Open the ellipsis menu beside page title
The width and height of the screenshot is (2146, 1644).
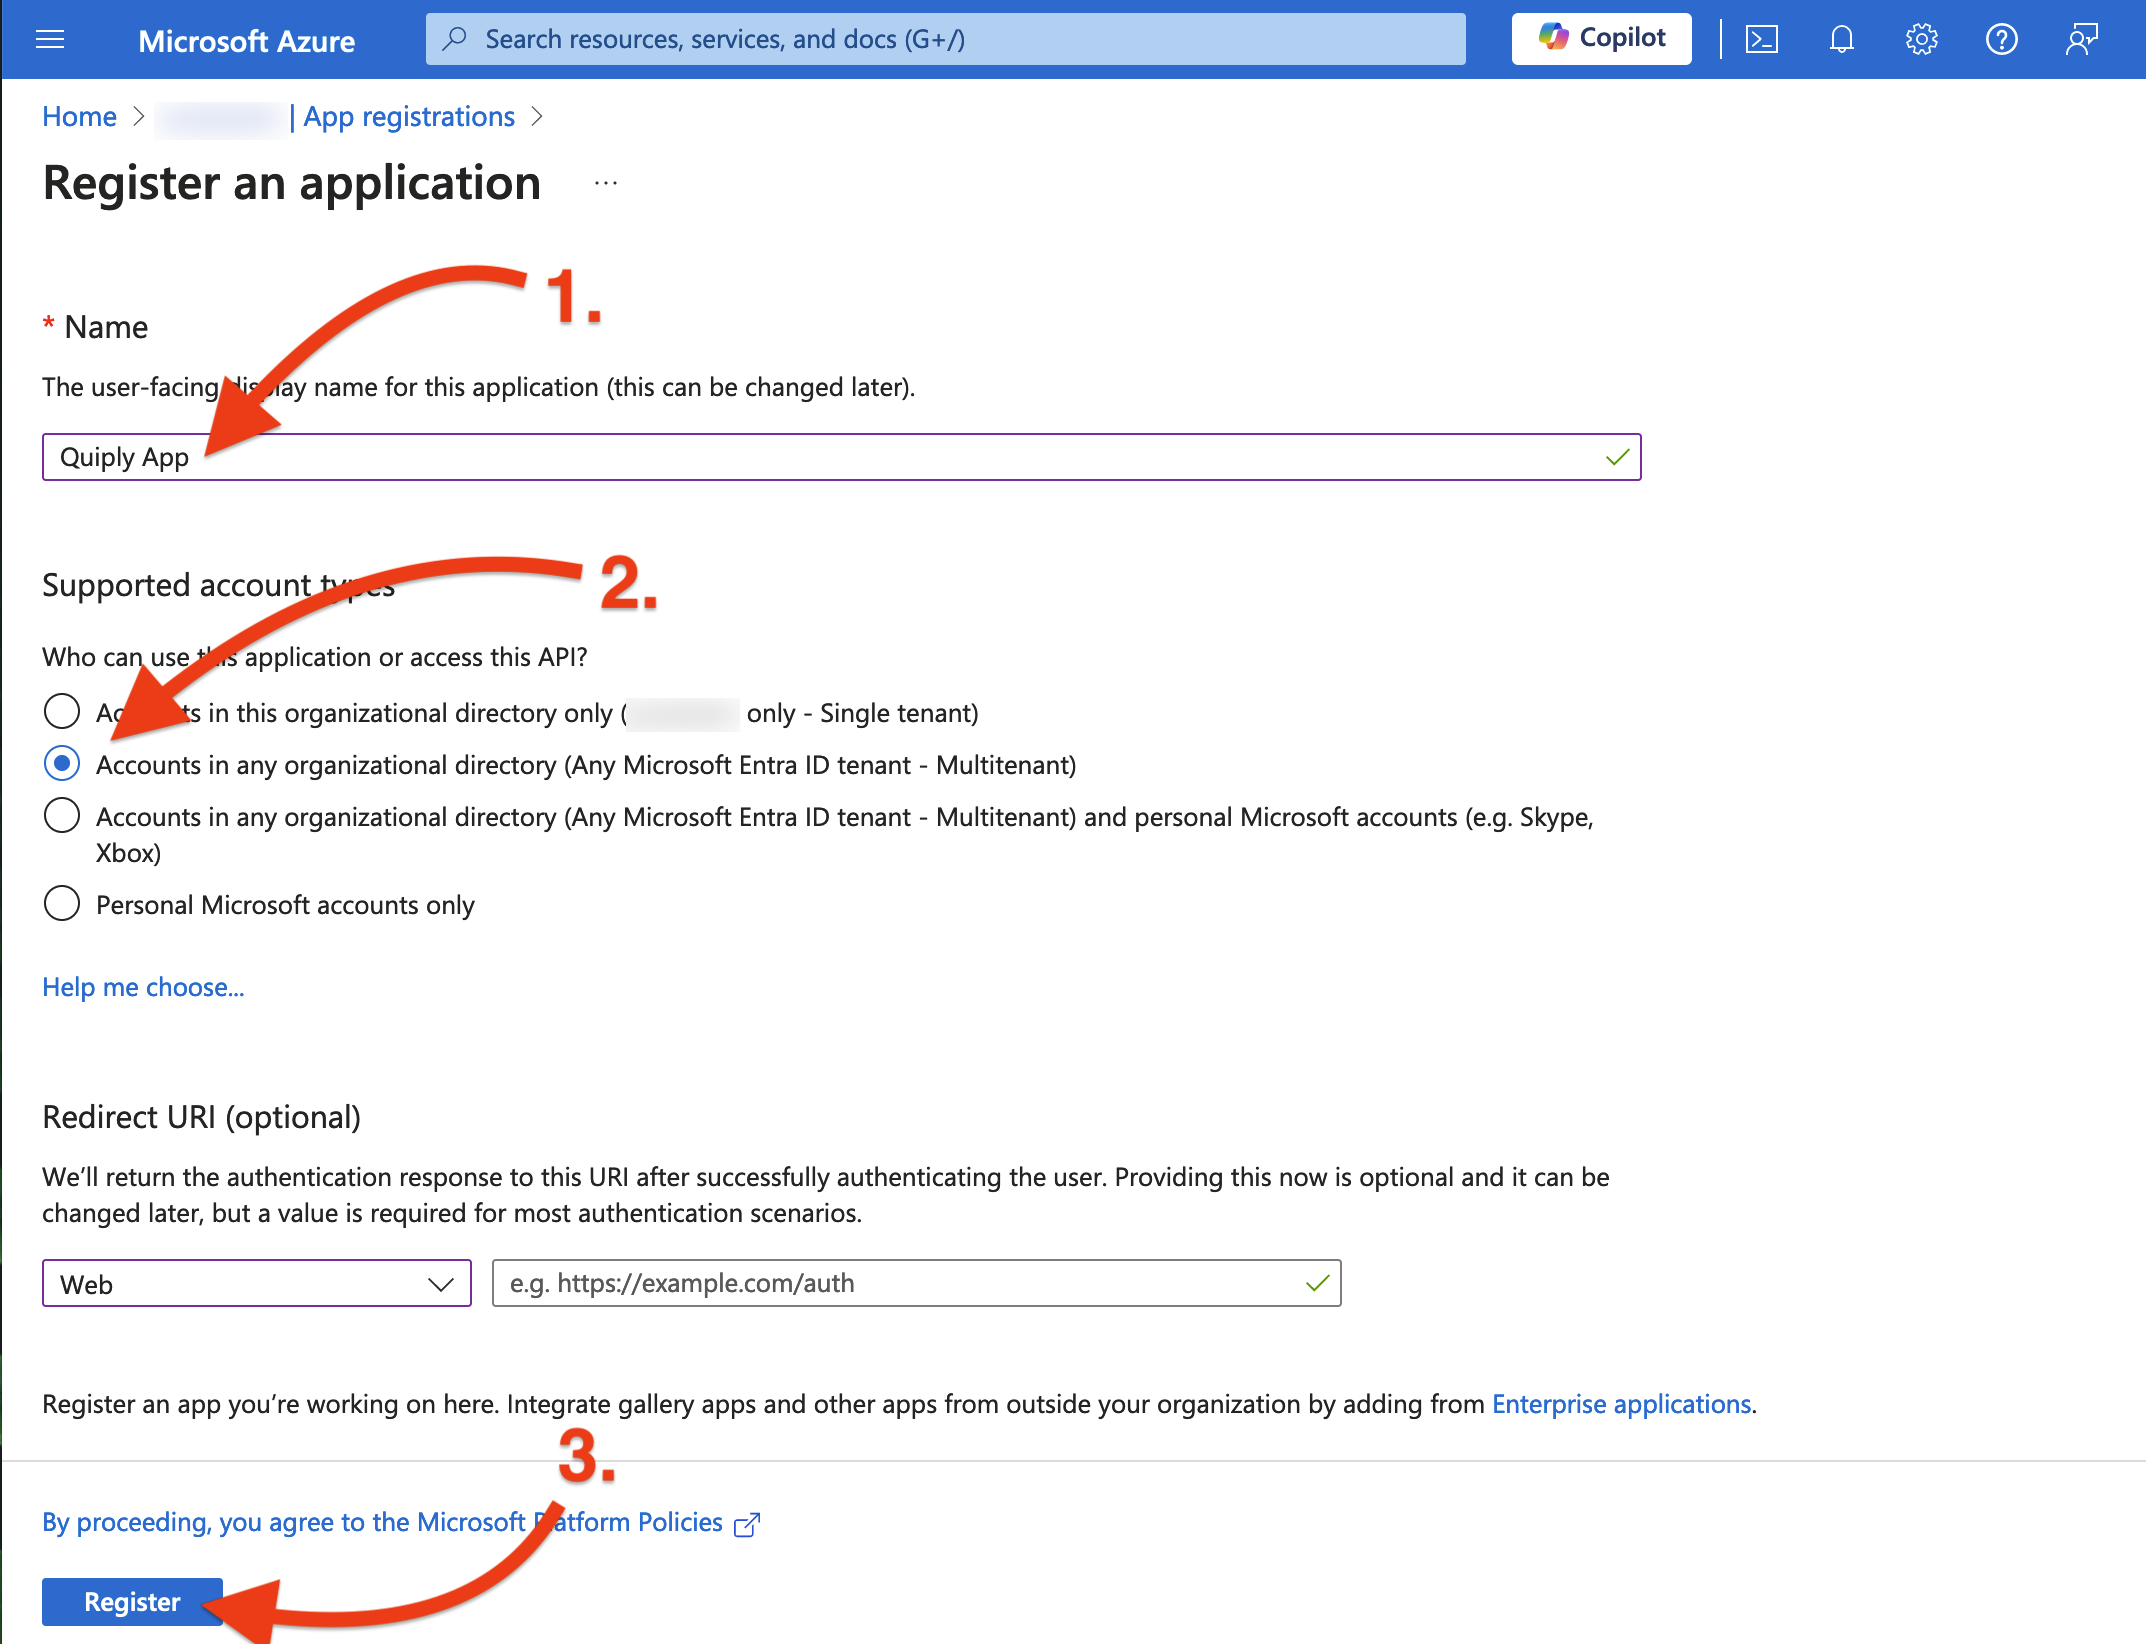click(606, 184)
